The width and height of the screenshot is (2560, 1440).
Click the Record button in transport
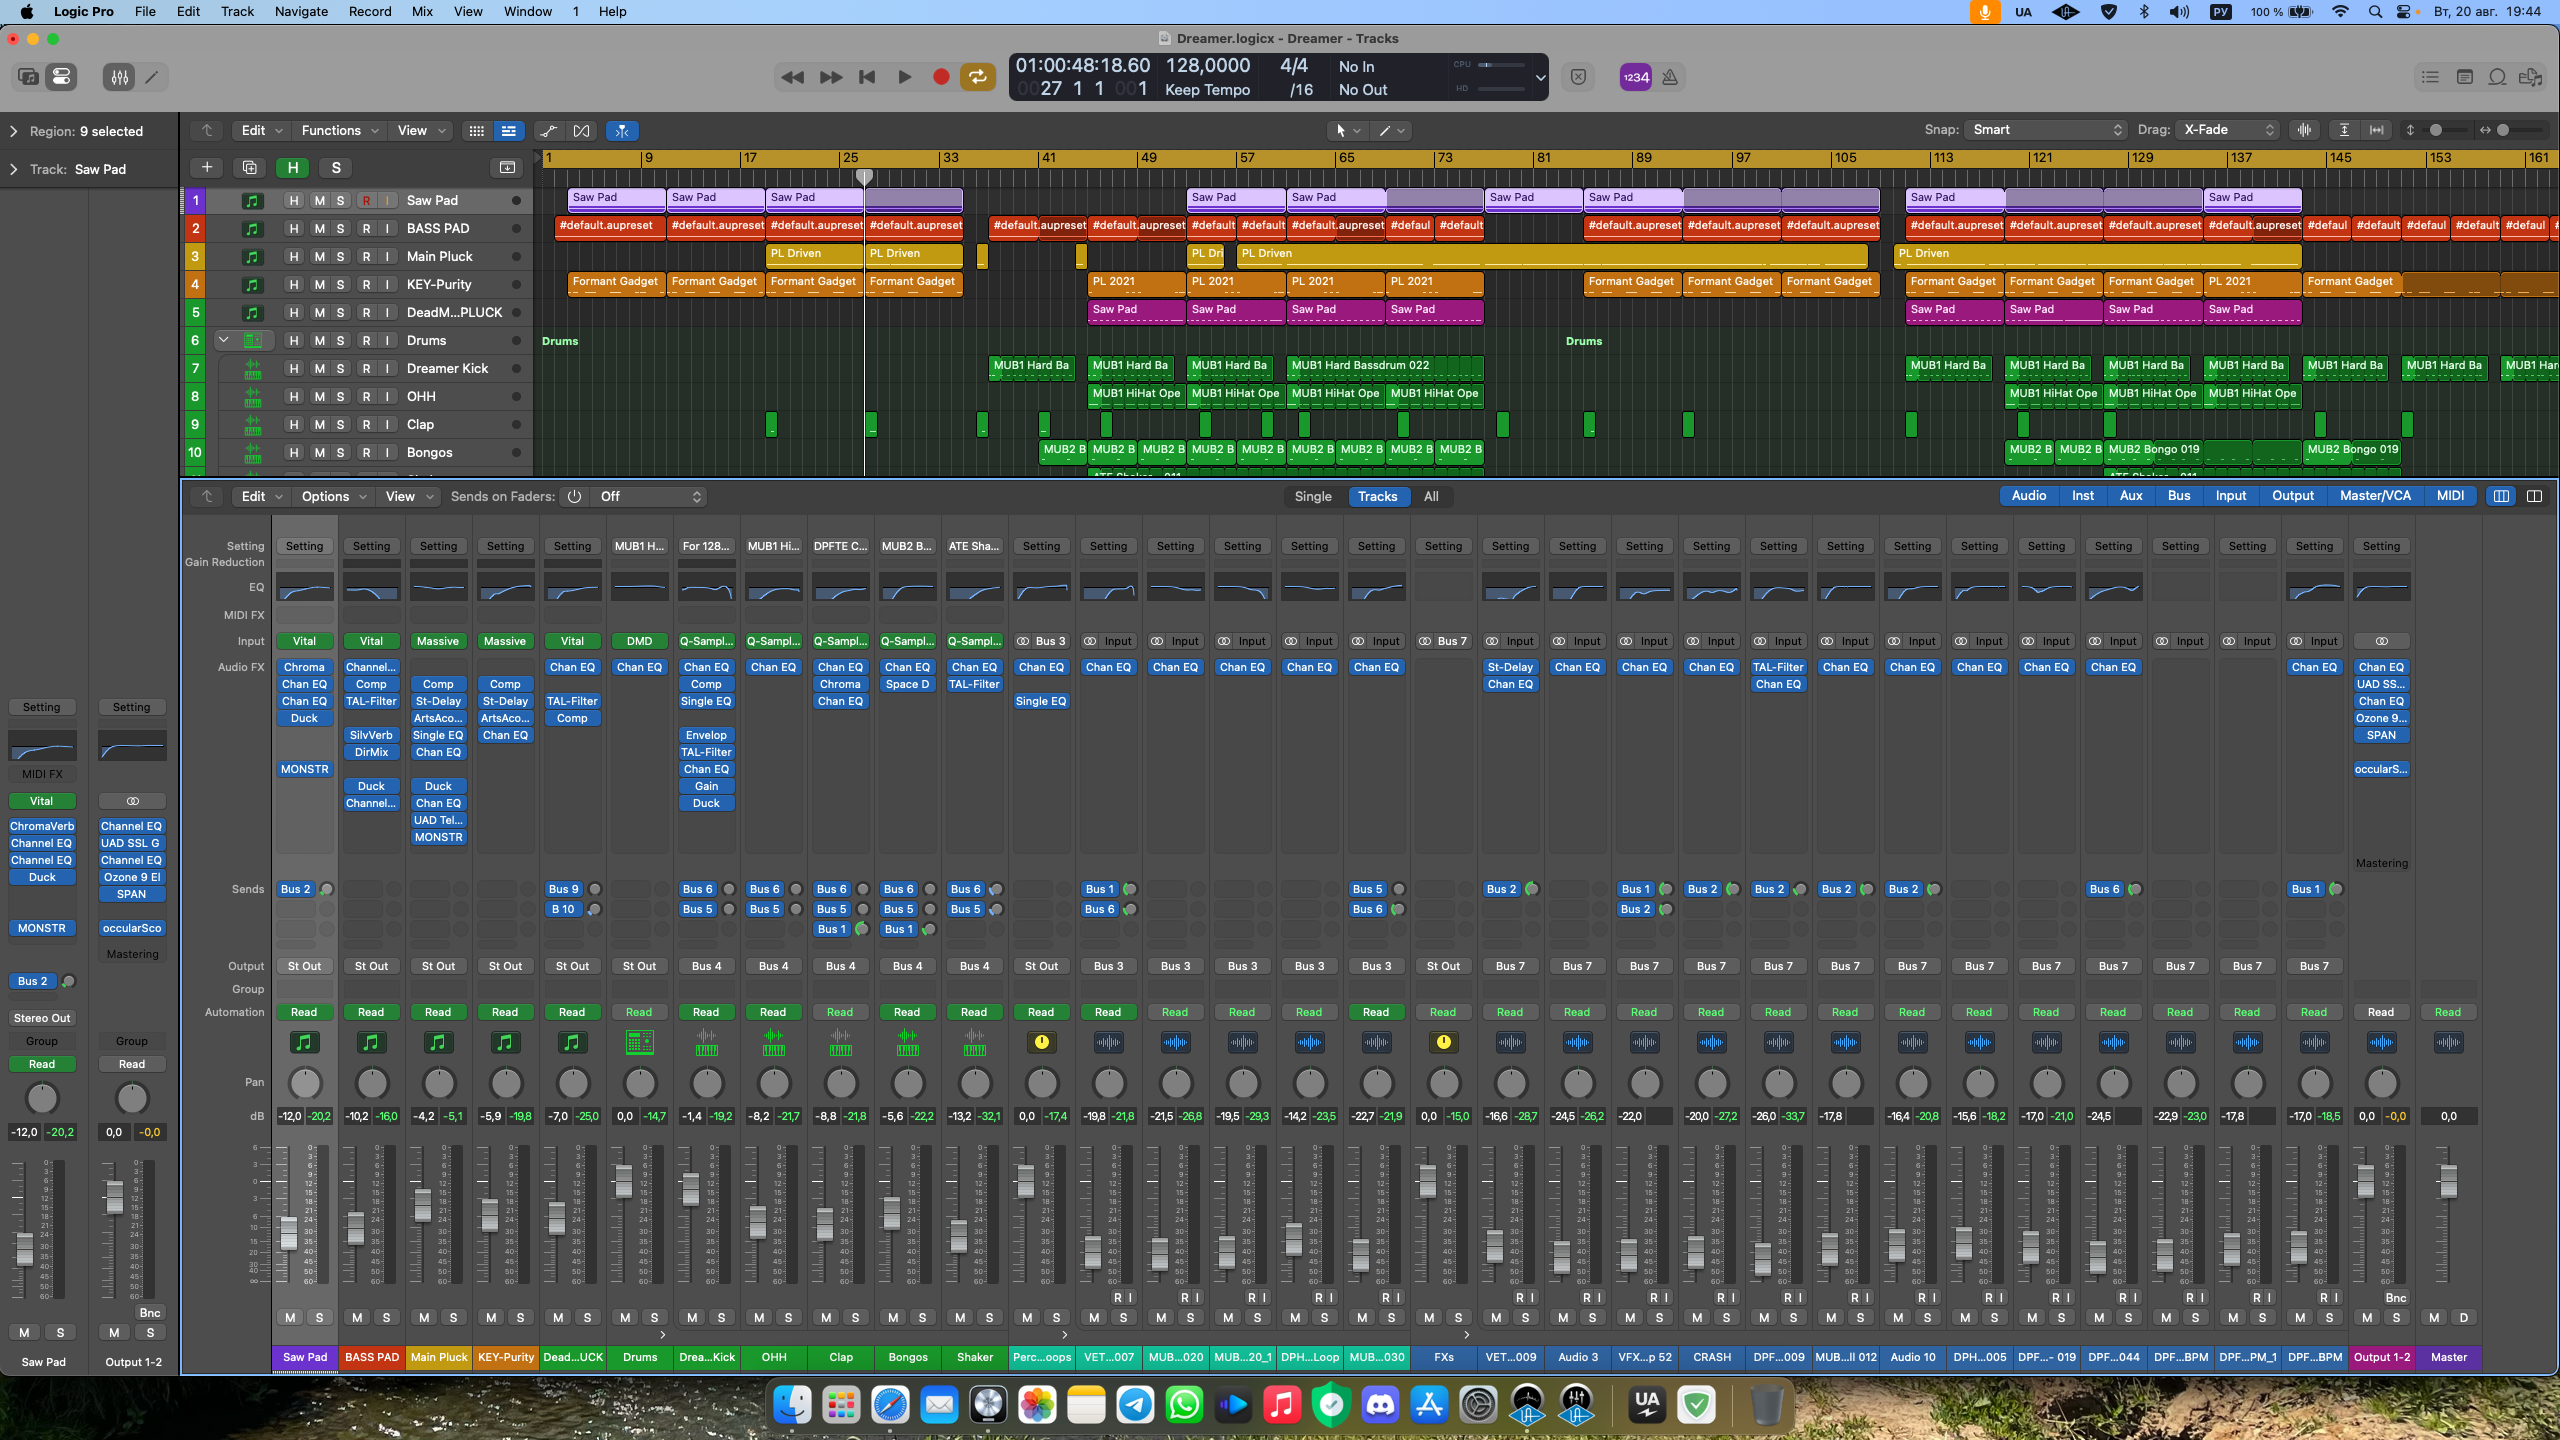(x=940, y=77)
